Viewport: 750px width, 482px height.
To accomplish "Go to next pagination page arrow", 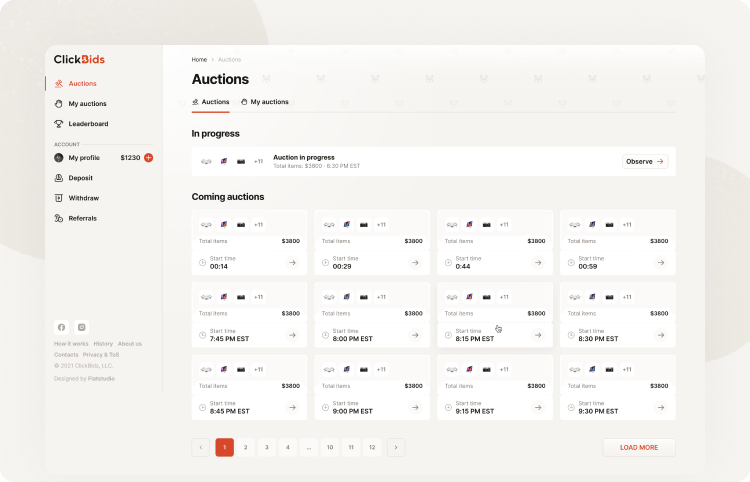I will [396, 447].
